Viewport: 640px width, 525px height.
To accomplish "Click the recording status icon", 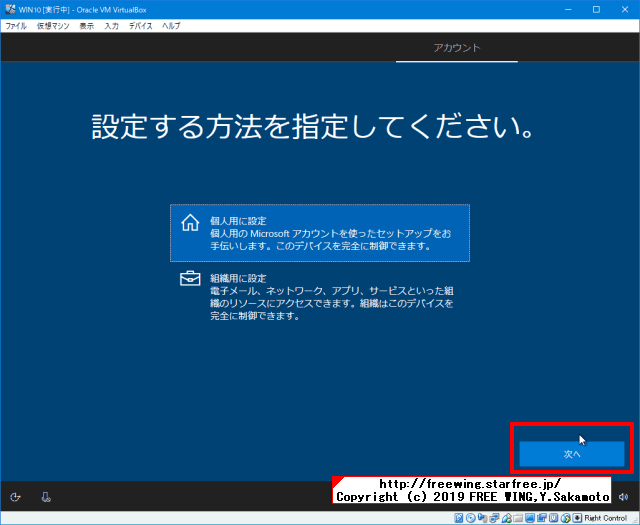I will [542, 518].
